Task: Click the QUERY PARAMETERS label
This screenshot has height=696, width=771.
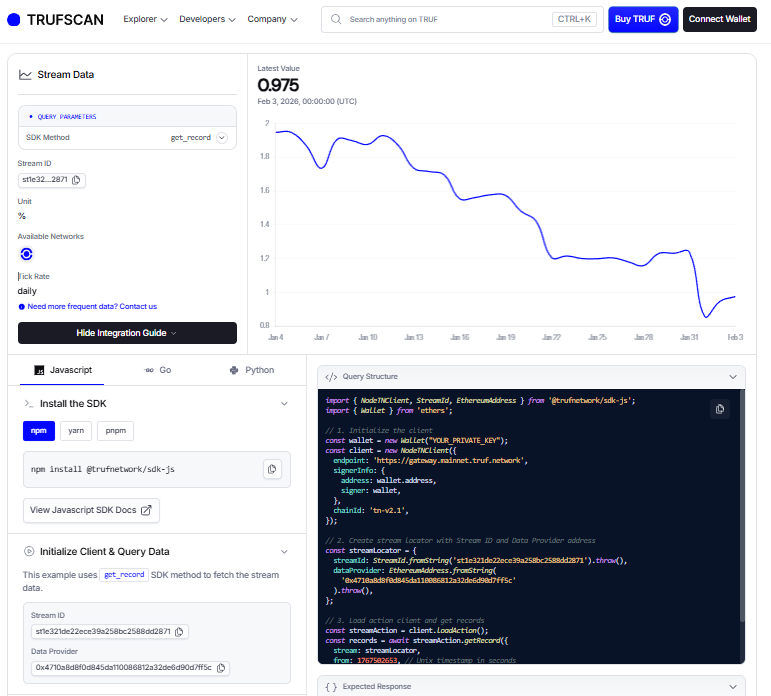Action: (x=67, y=117)
